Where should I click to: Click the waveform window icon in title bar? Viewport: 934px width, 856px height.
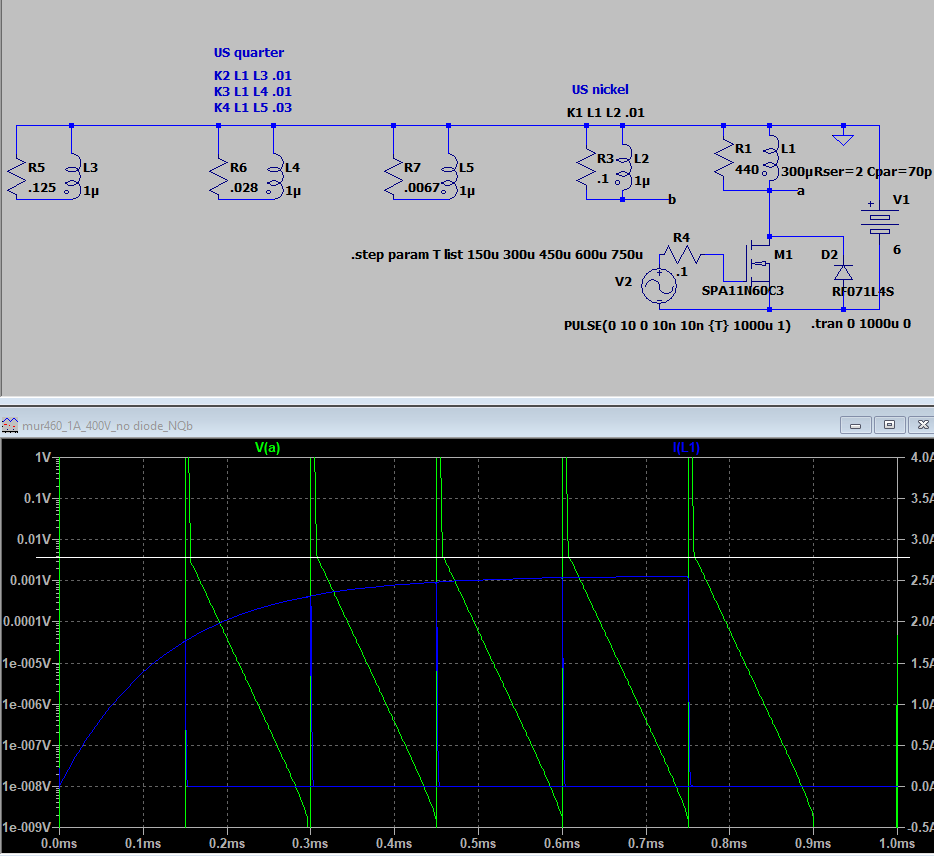pyautogui.click(x=10, y=425)
